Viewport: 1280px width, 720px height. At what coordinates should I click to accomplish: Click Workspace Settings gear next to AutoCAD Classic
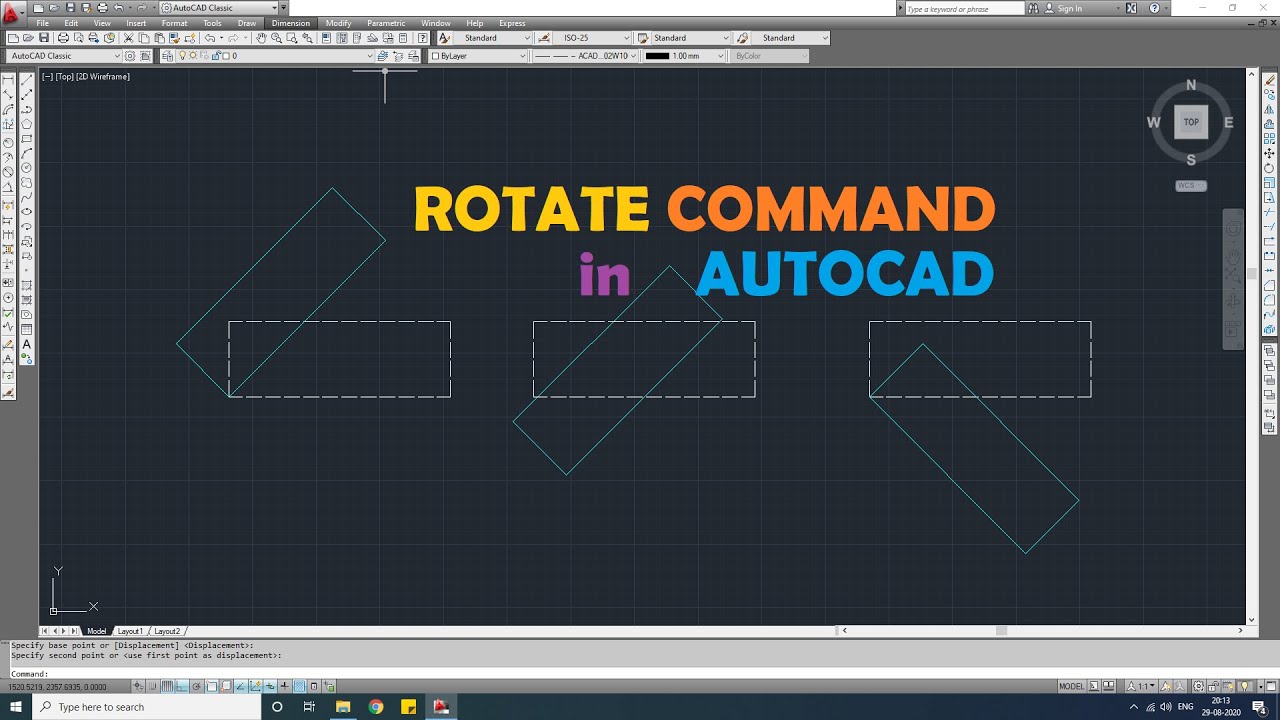tap(130, 56)
